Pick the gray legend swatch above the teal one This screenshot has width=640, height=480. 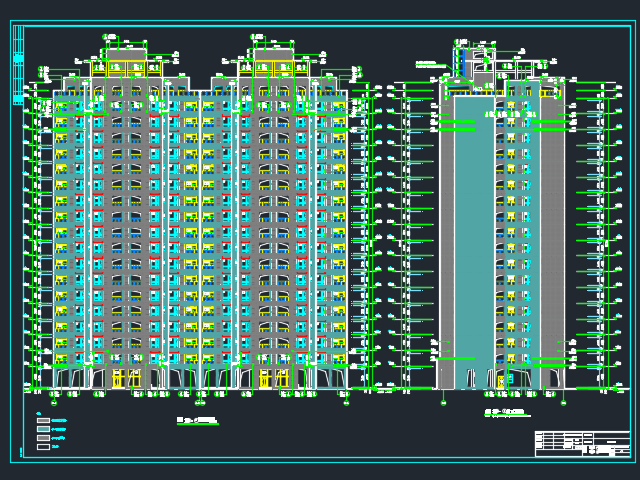43,420
